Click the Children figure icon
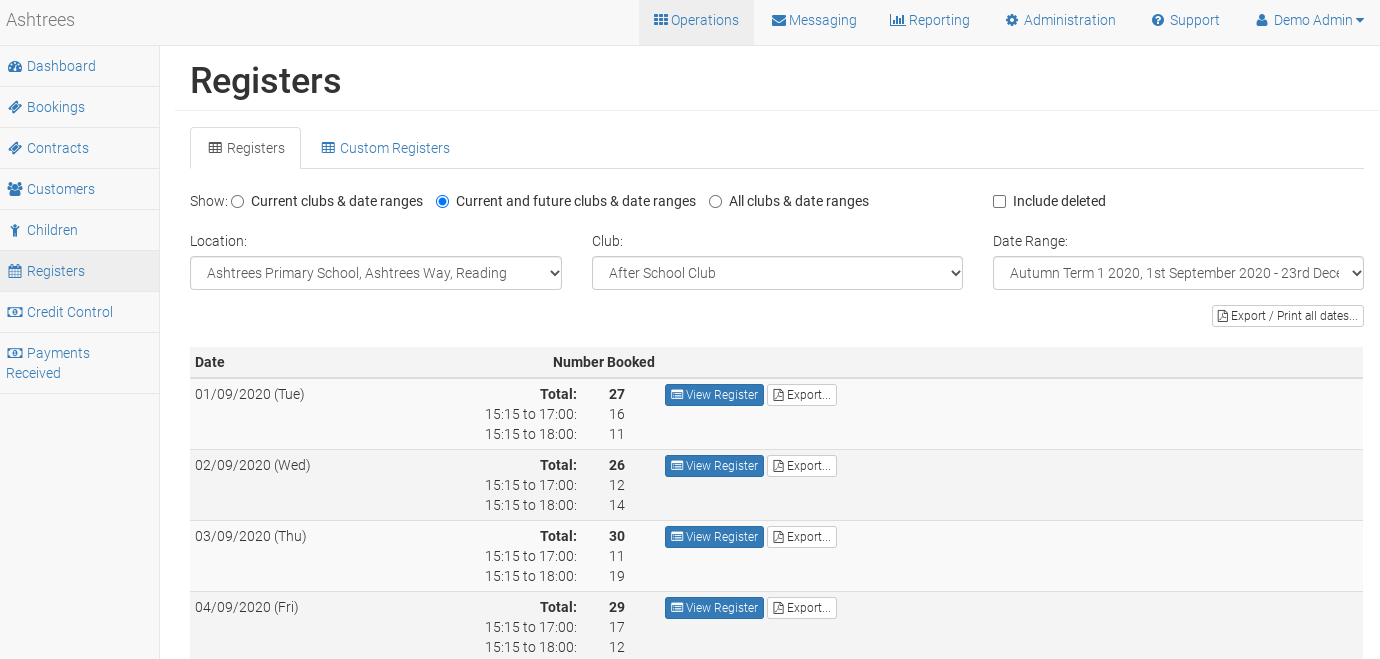Viewport: 1380px width, 659px height. point(15,231)
